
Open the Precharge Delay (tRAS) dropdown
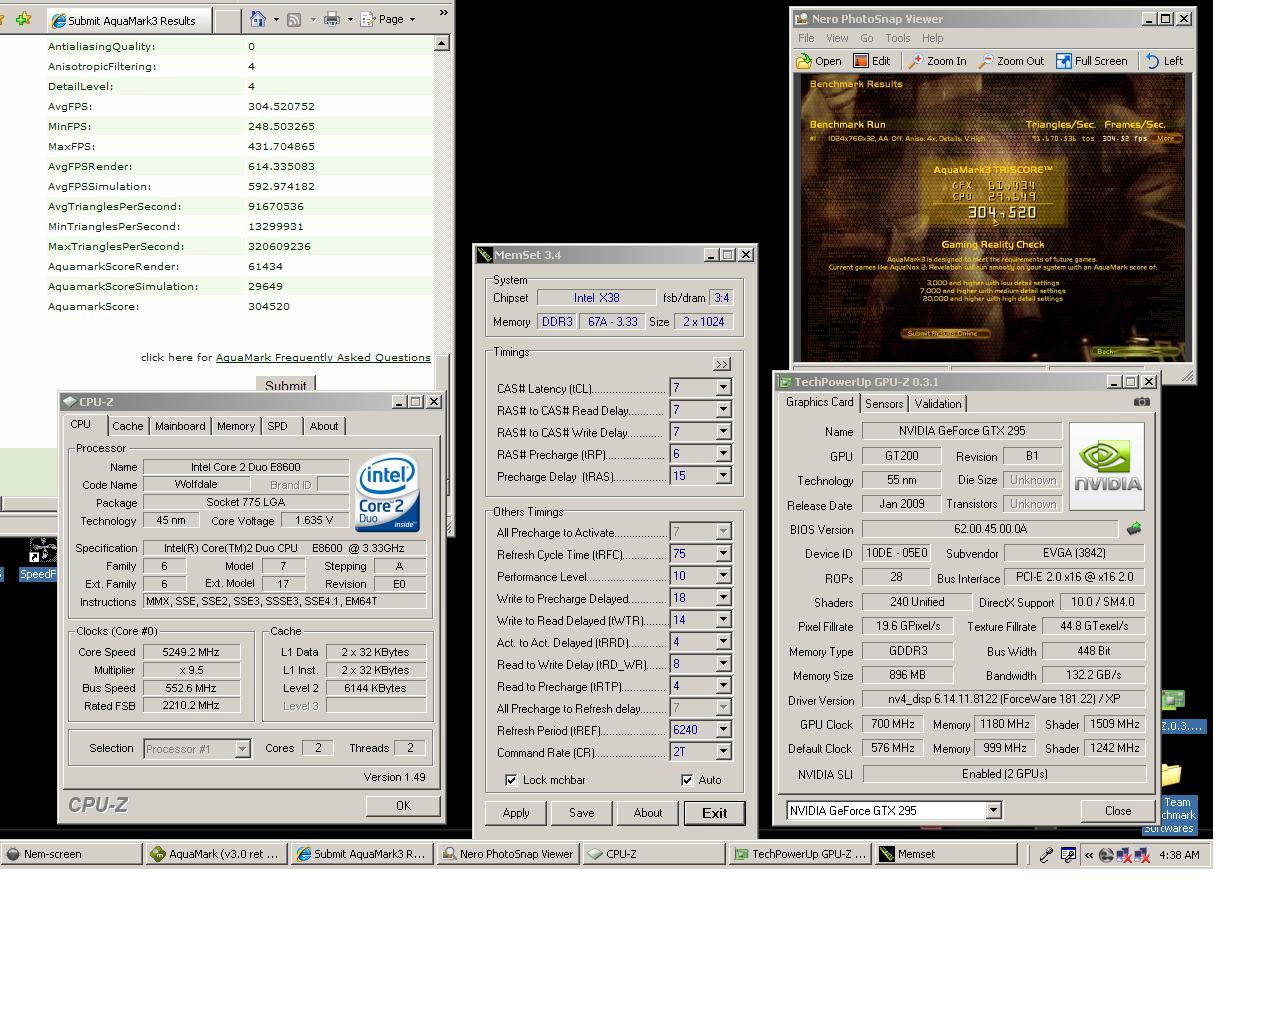723,476
